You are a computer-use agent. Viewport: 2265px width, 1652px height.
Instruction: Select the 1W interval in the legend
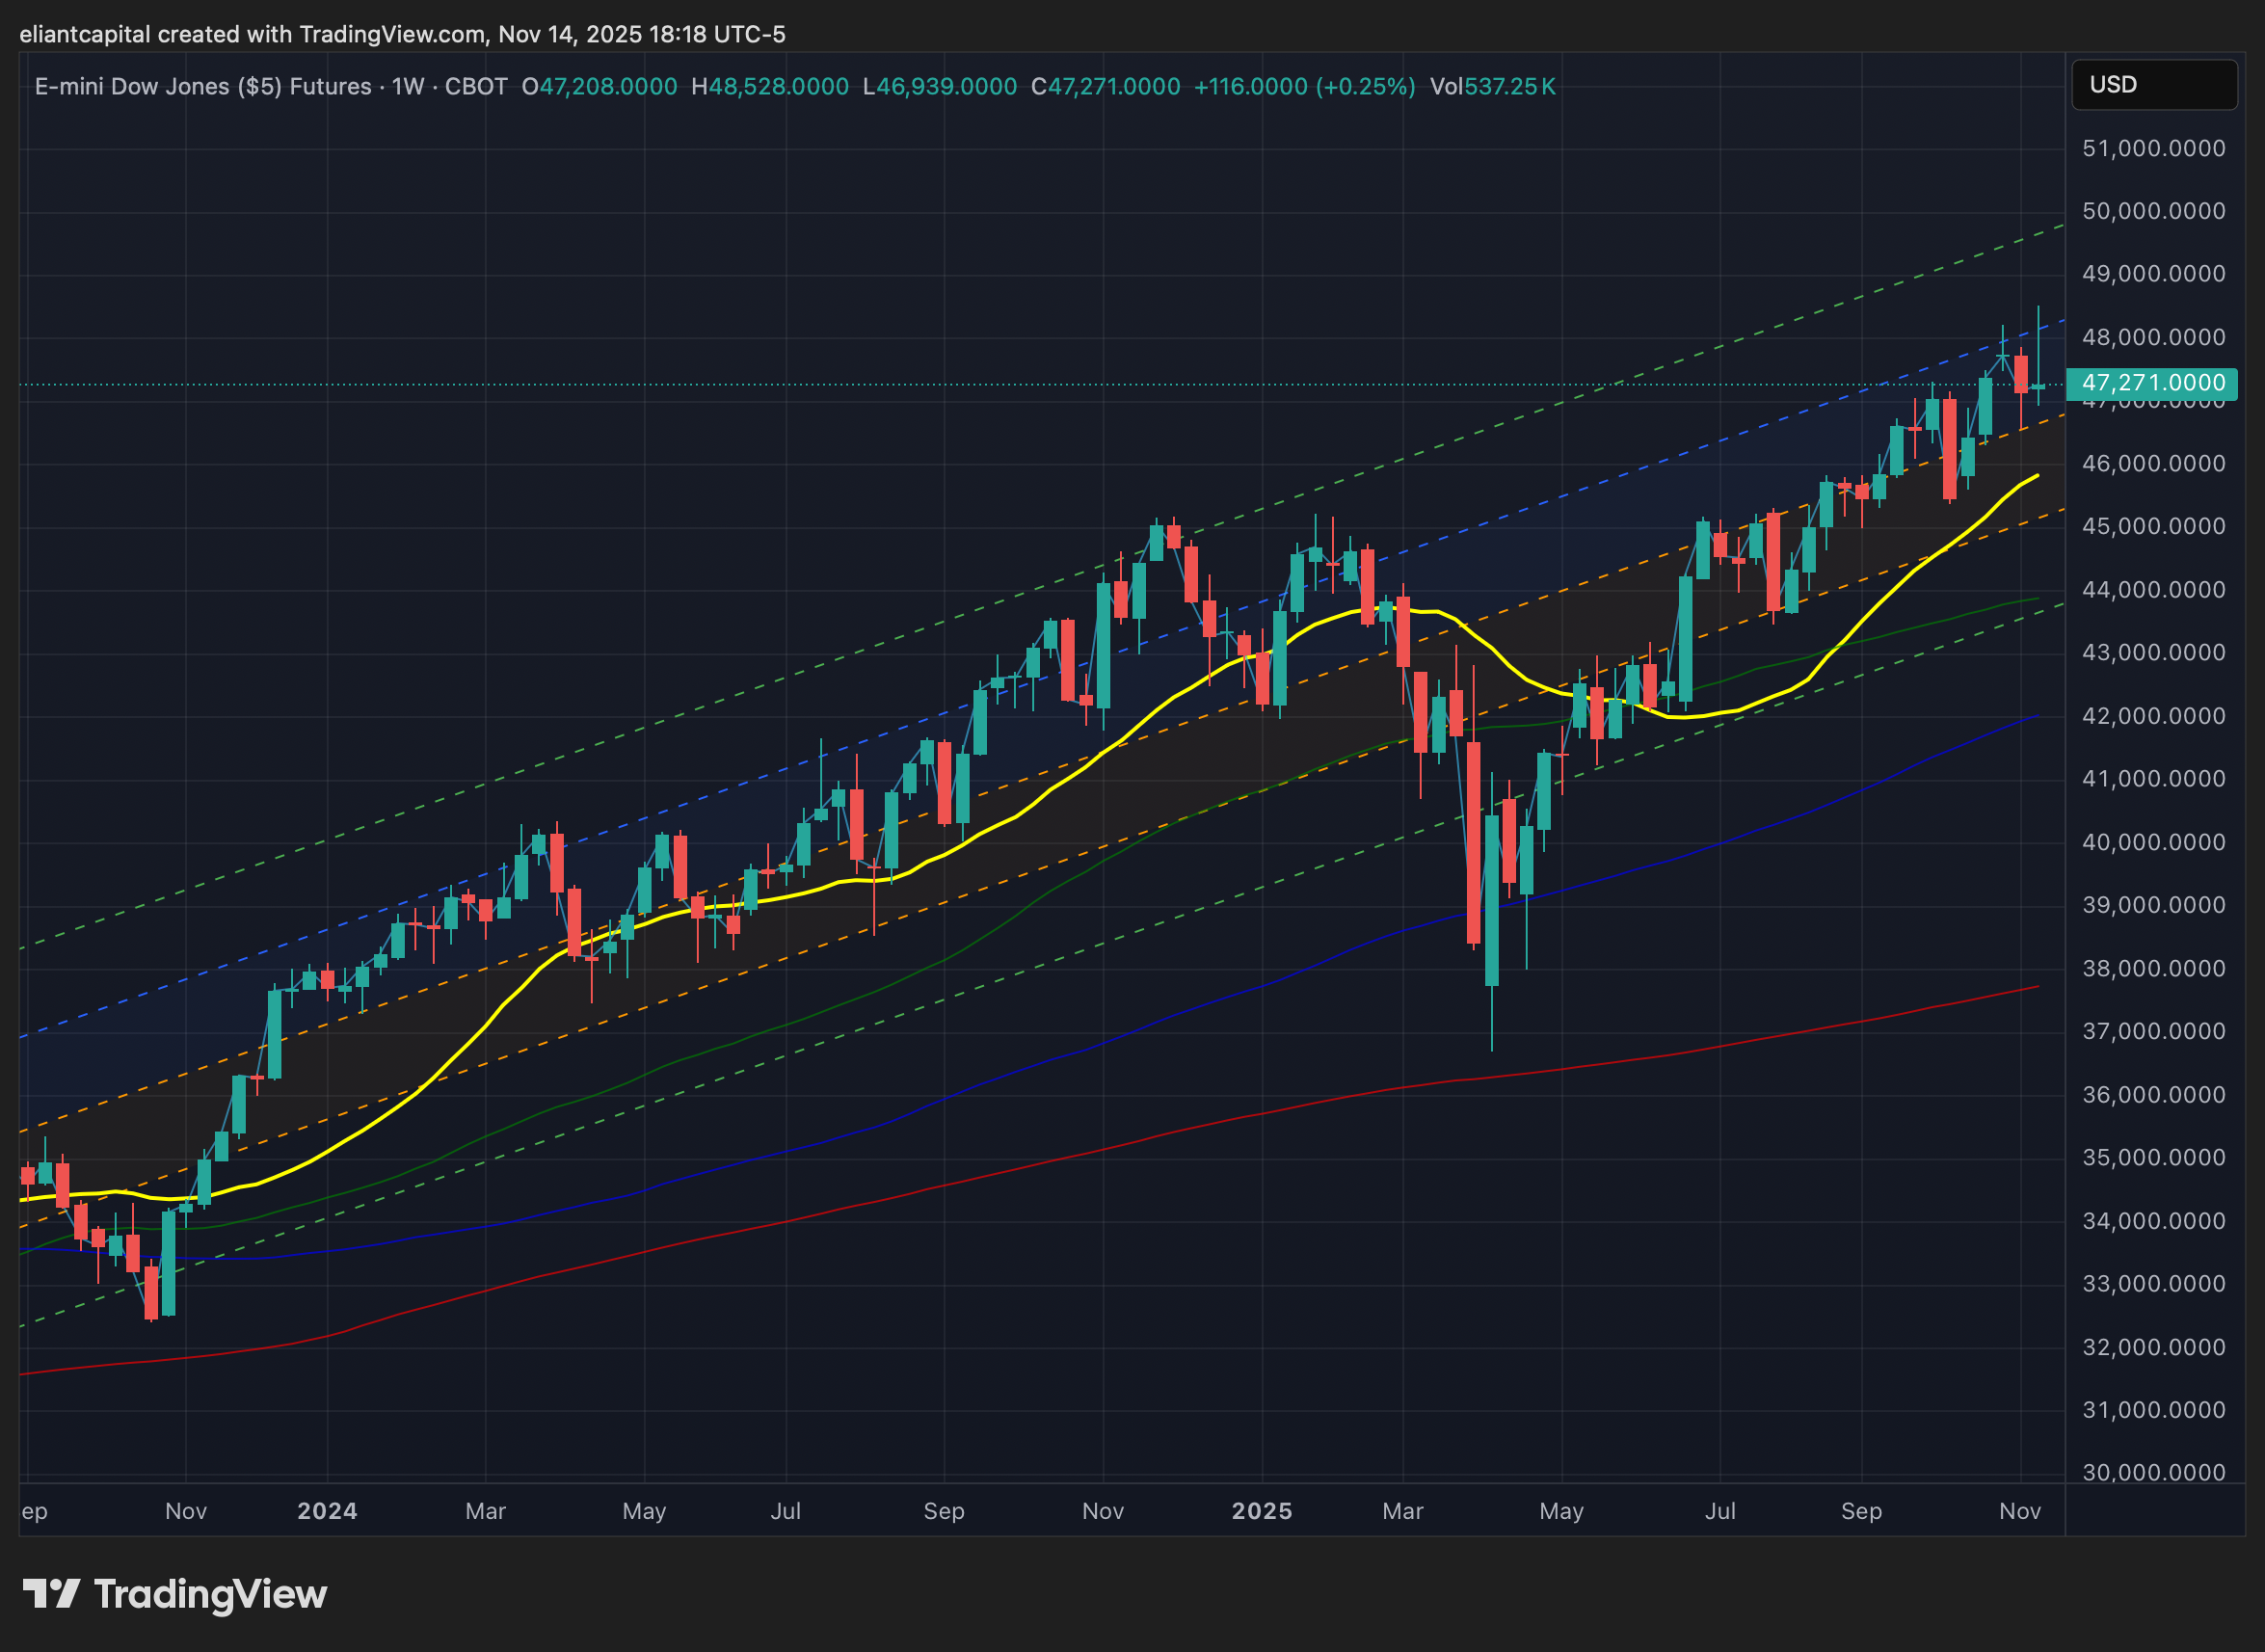point(408,87)
